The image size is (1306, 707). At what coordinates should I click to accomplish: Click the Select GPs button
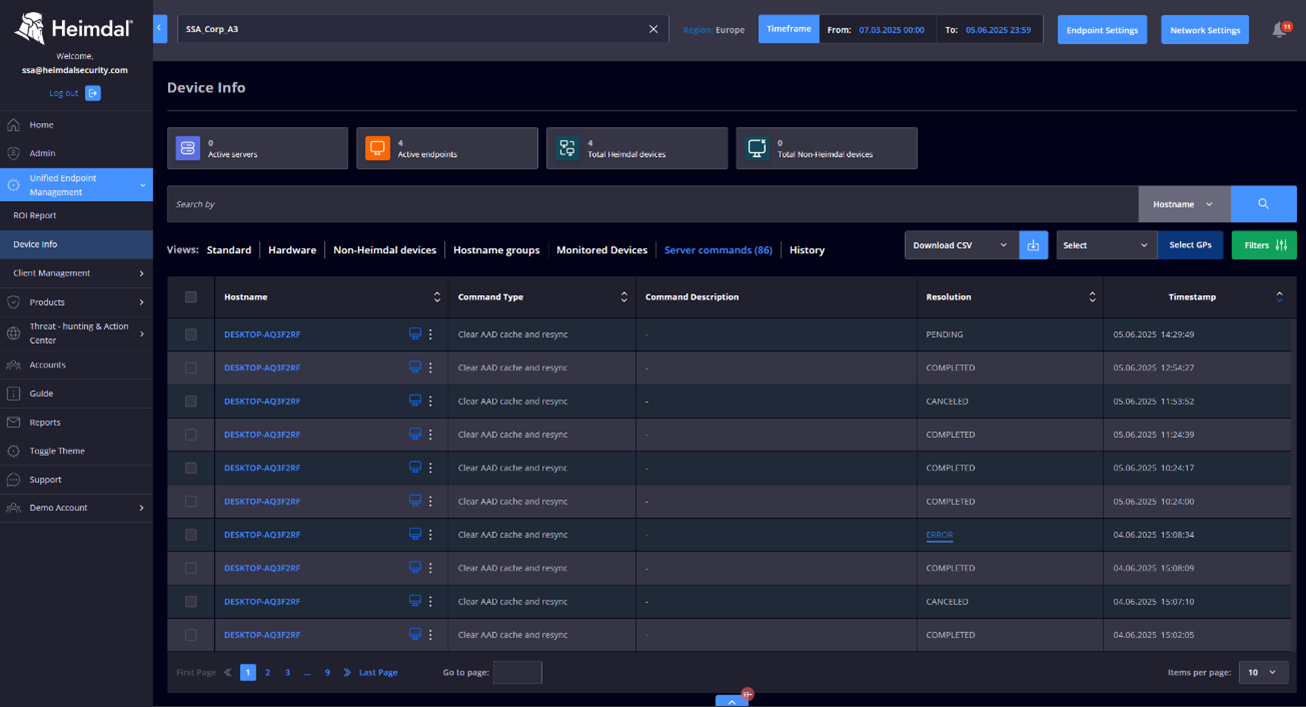tap(1190, 245)
